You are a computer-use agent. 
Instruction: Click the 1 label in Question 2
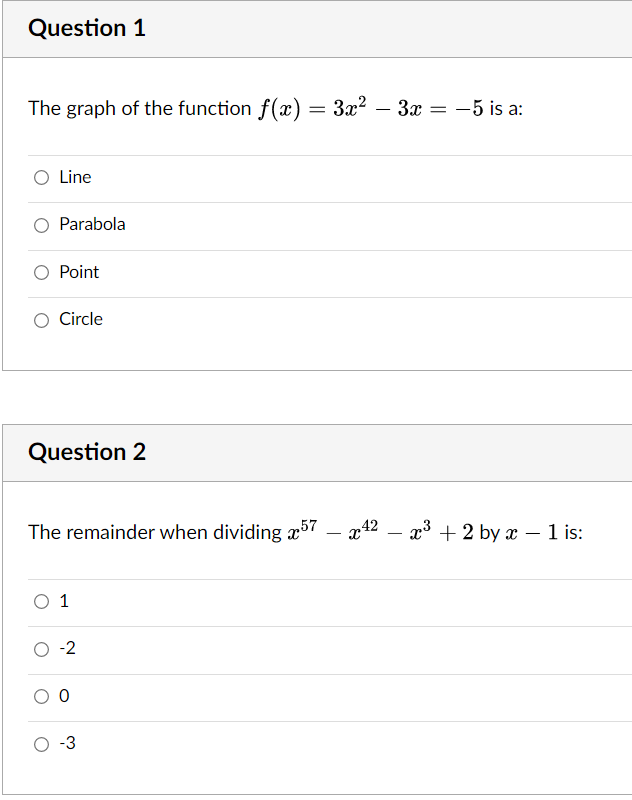pyautogui.click(x=63, y=601)
